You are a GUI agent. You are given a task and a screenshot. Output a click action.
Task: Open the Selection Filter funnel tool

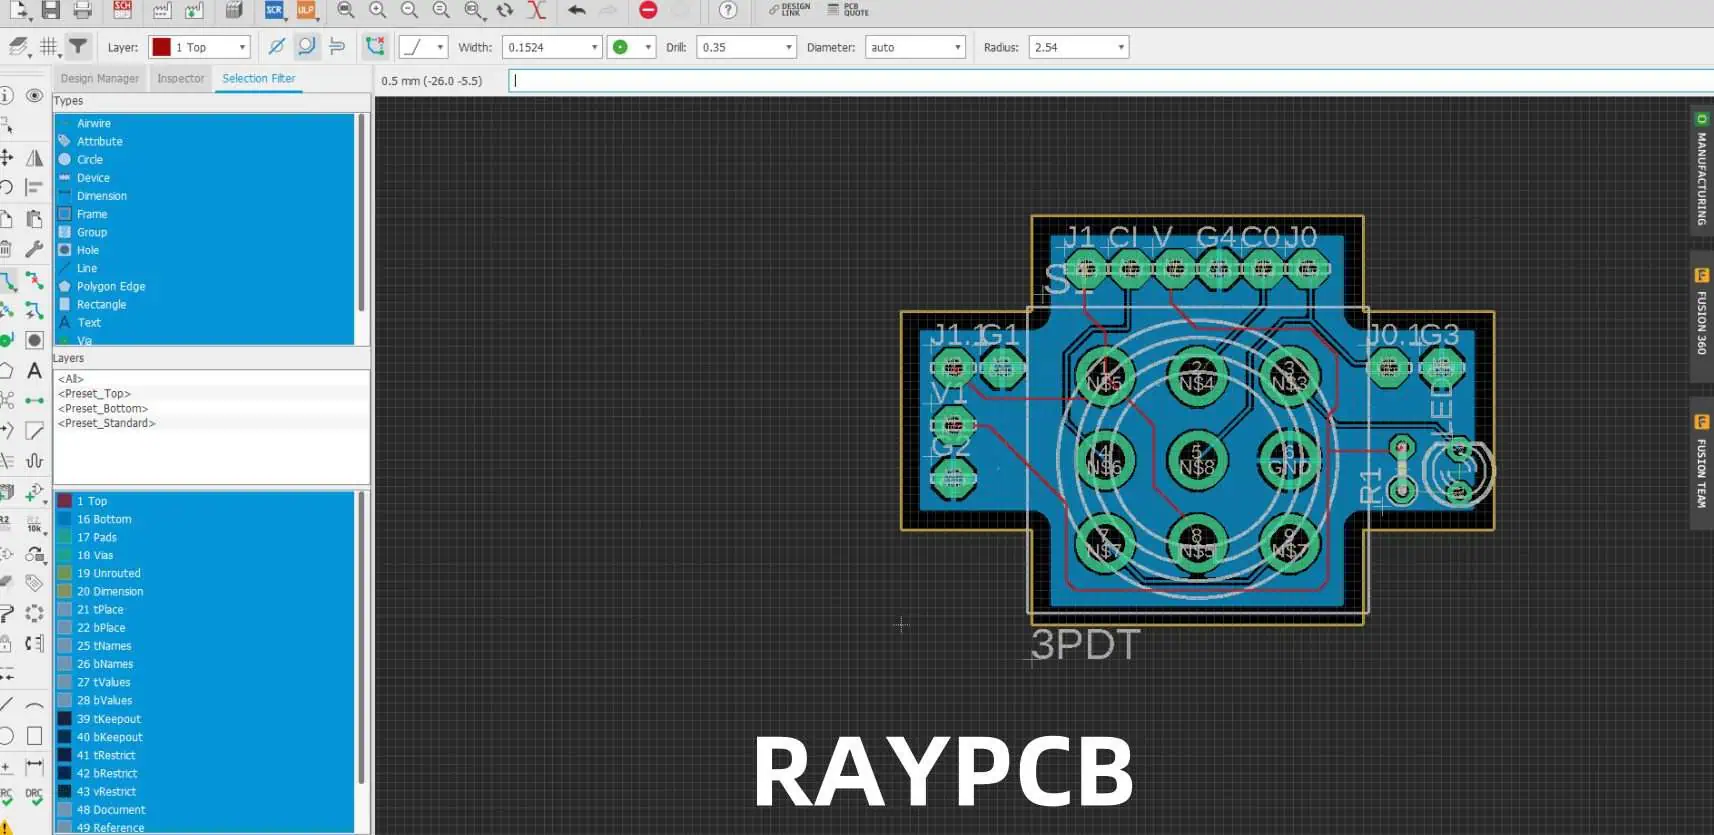coord(78,46)
